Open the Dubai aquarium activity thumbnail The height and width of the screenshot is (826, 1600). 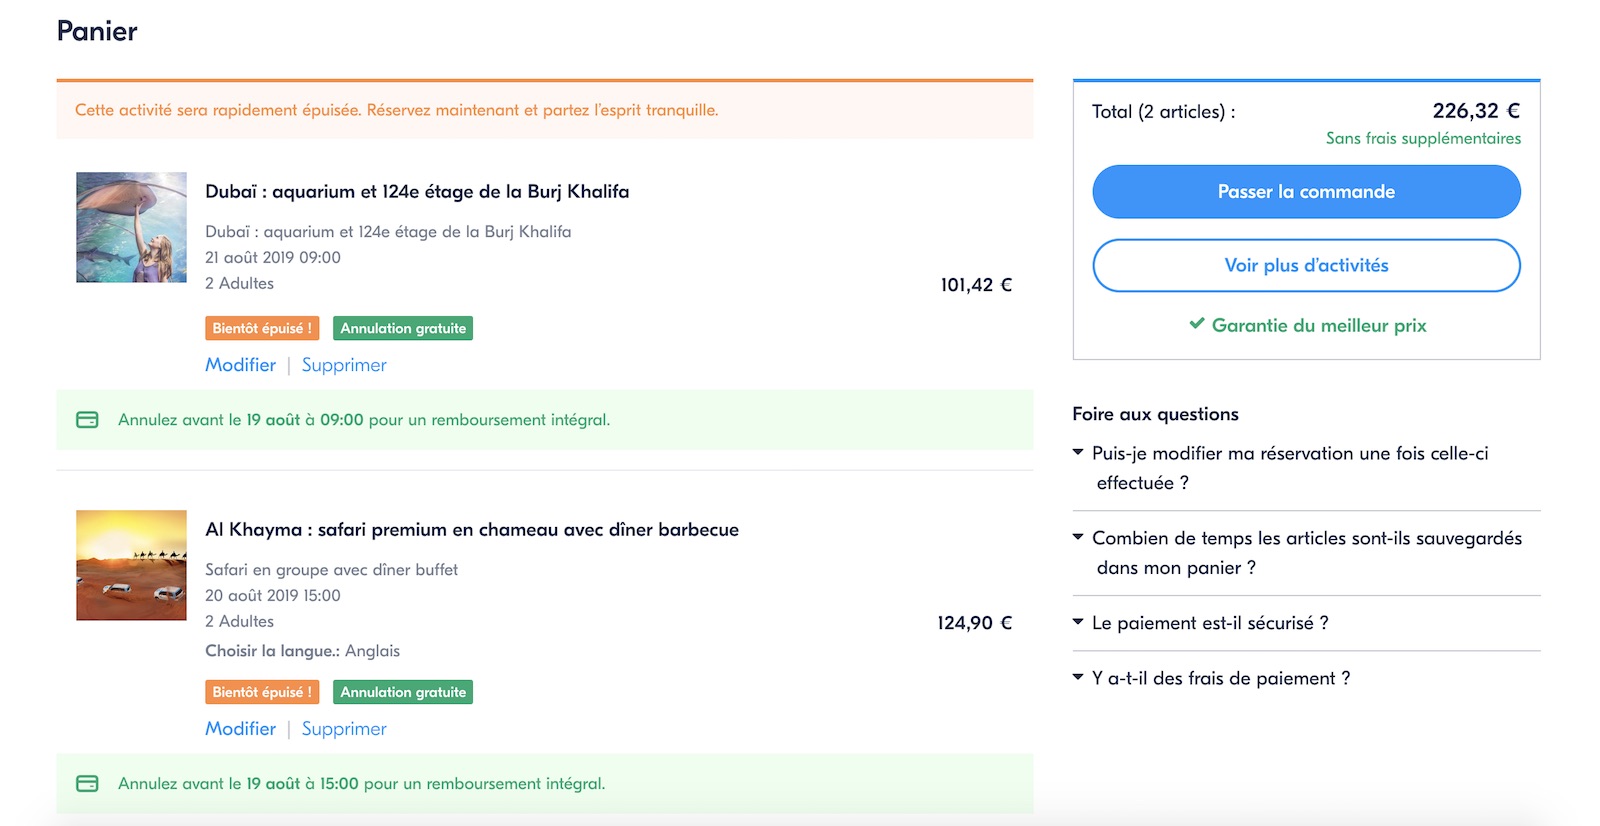(x=131, y=227)
